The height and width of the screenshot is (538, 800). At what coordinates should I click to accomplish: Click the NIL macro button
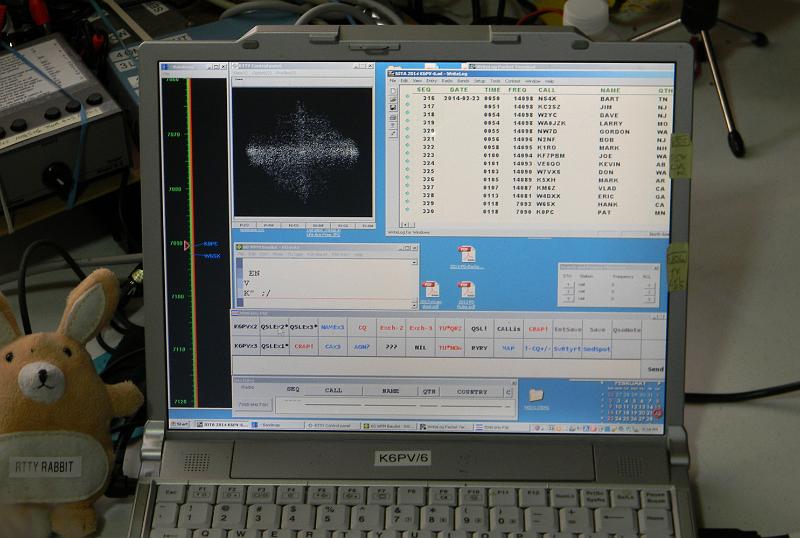[x=420, y=348]
